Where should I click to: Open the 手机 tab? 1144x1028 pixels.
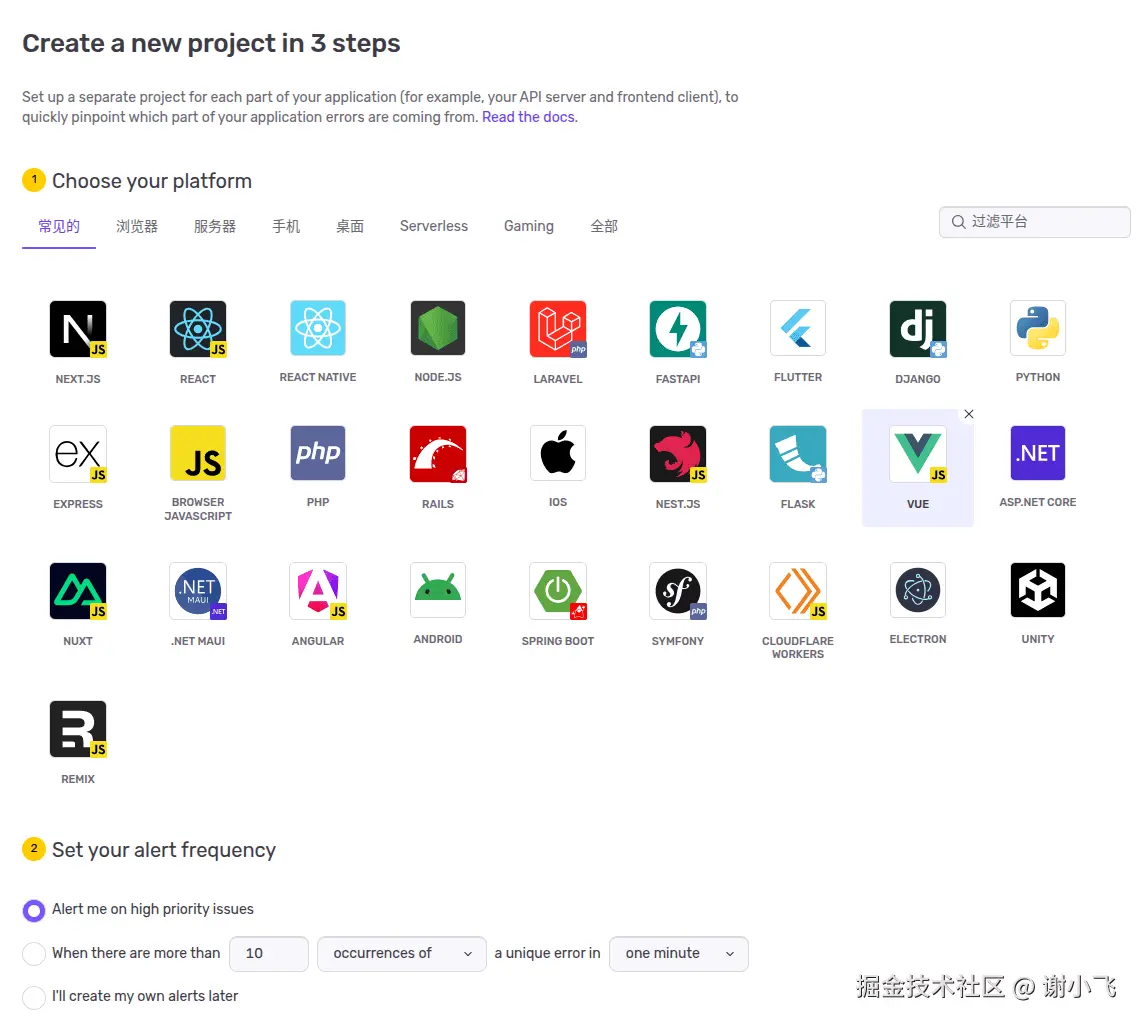286,226
